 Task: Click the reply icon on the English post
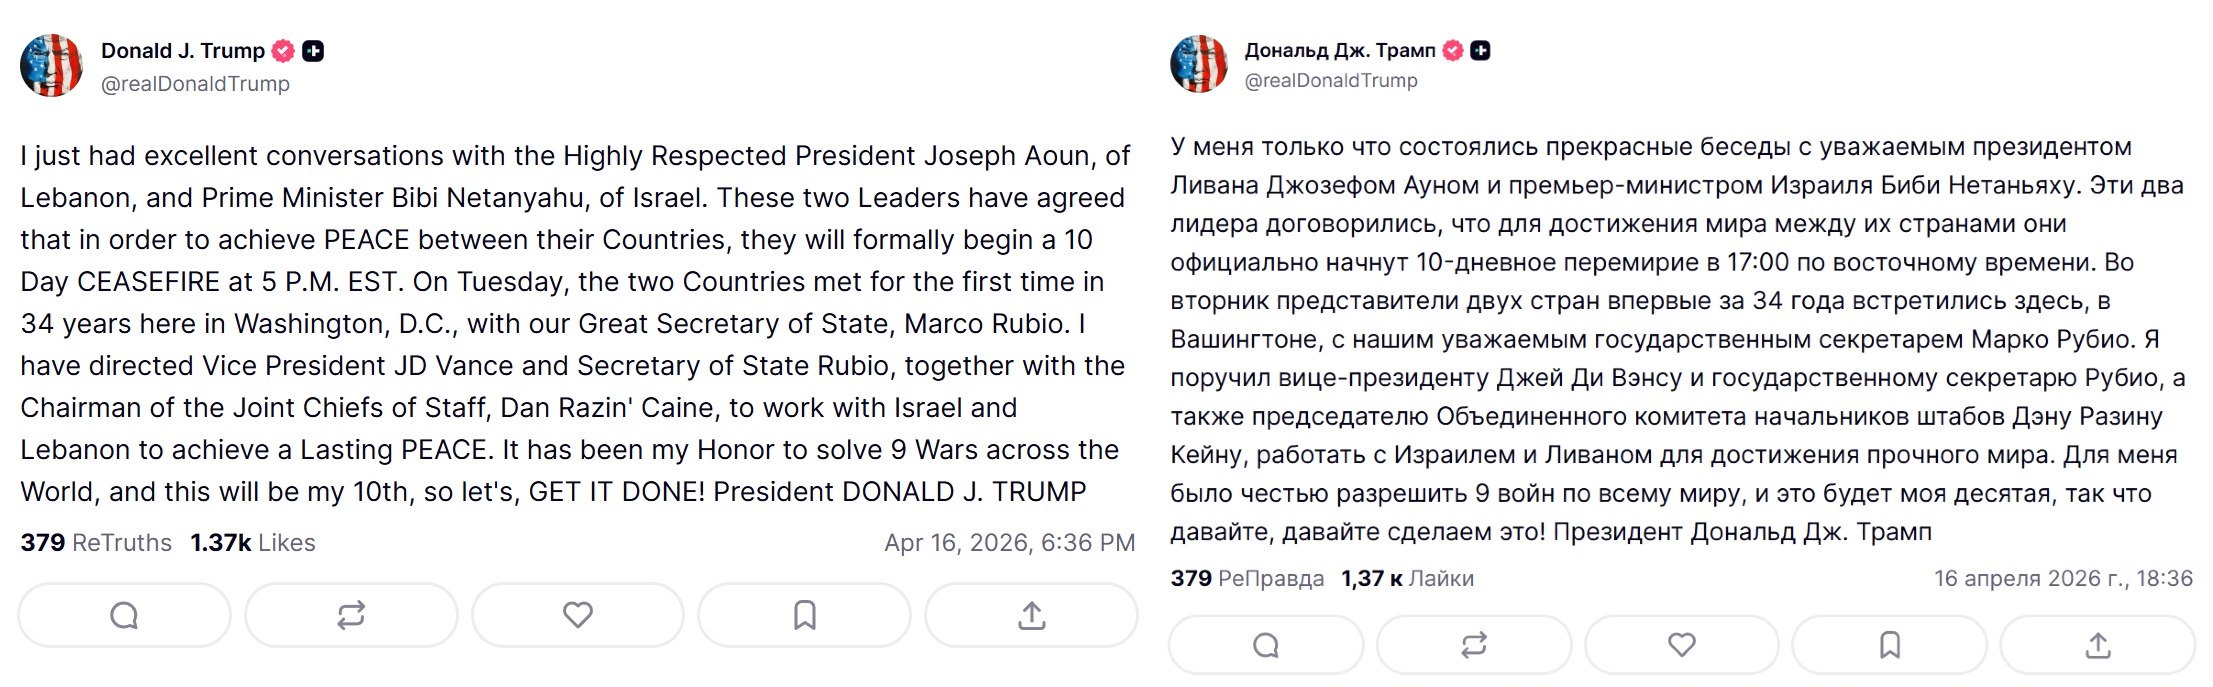[x=124, y=615]
